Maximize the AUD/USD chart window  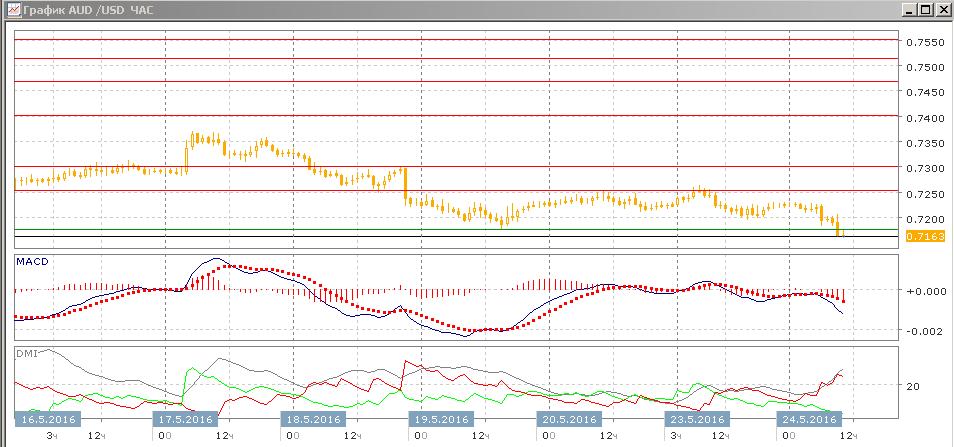point(925,9)
